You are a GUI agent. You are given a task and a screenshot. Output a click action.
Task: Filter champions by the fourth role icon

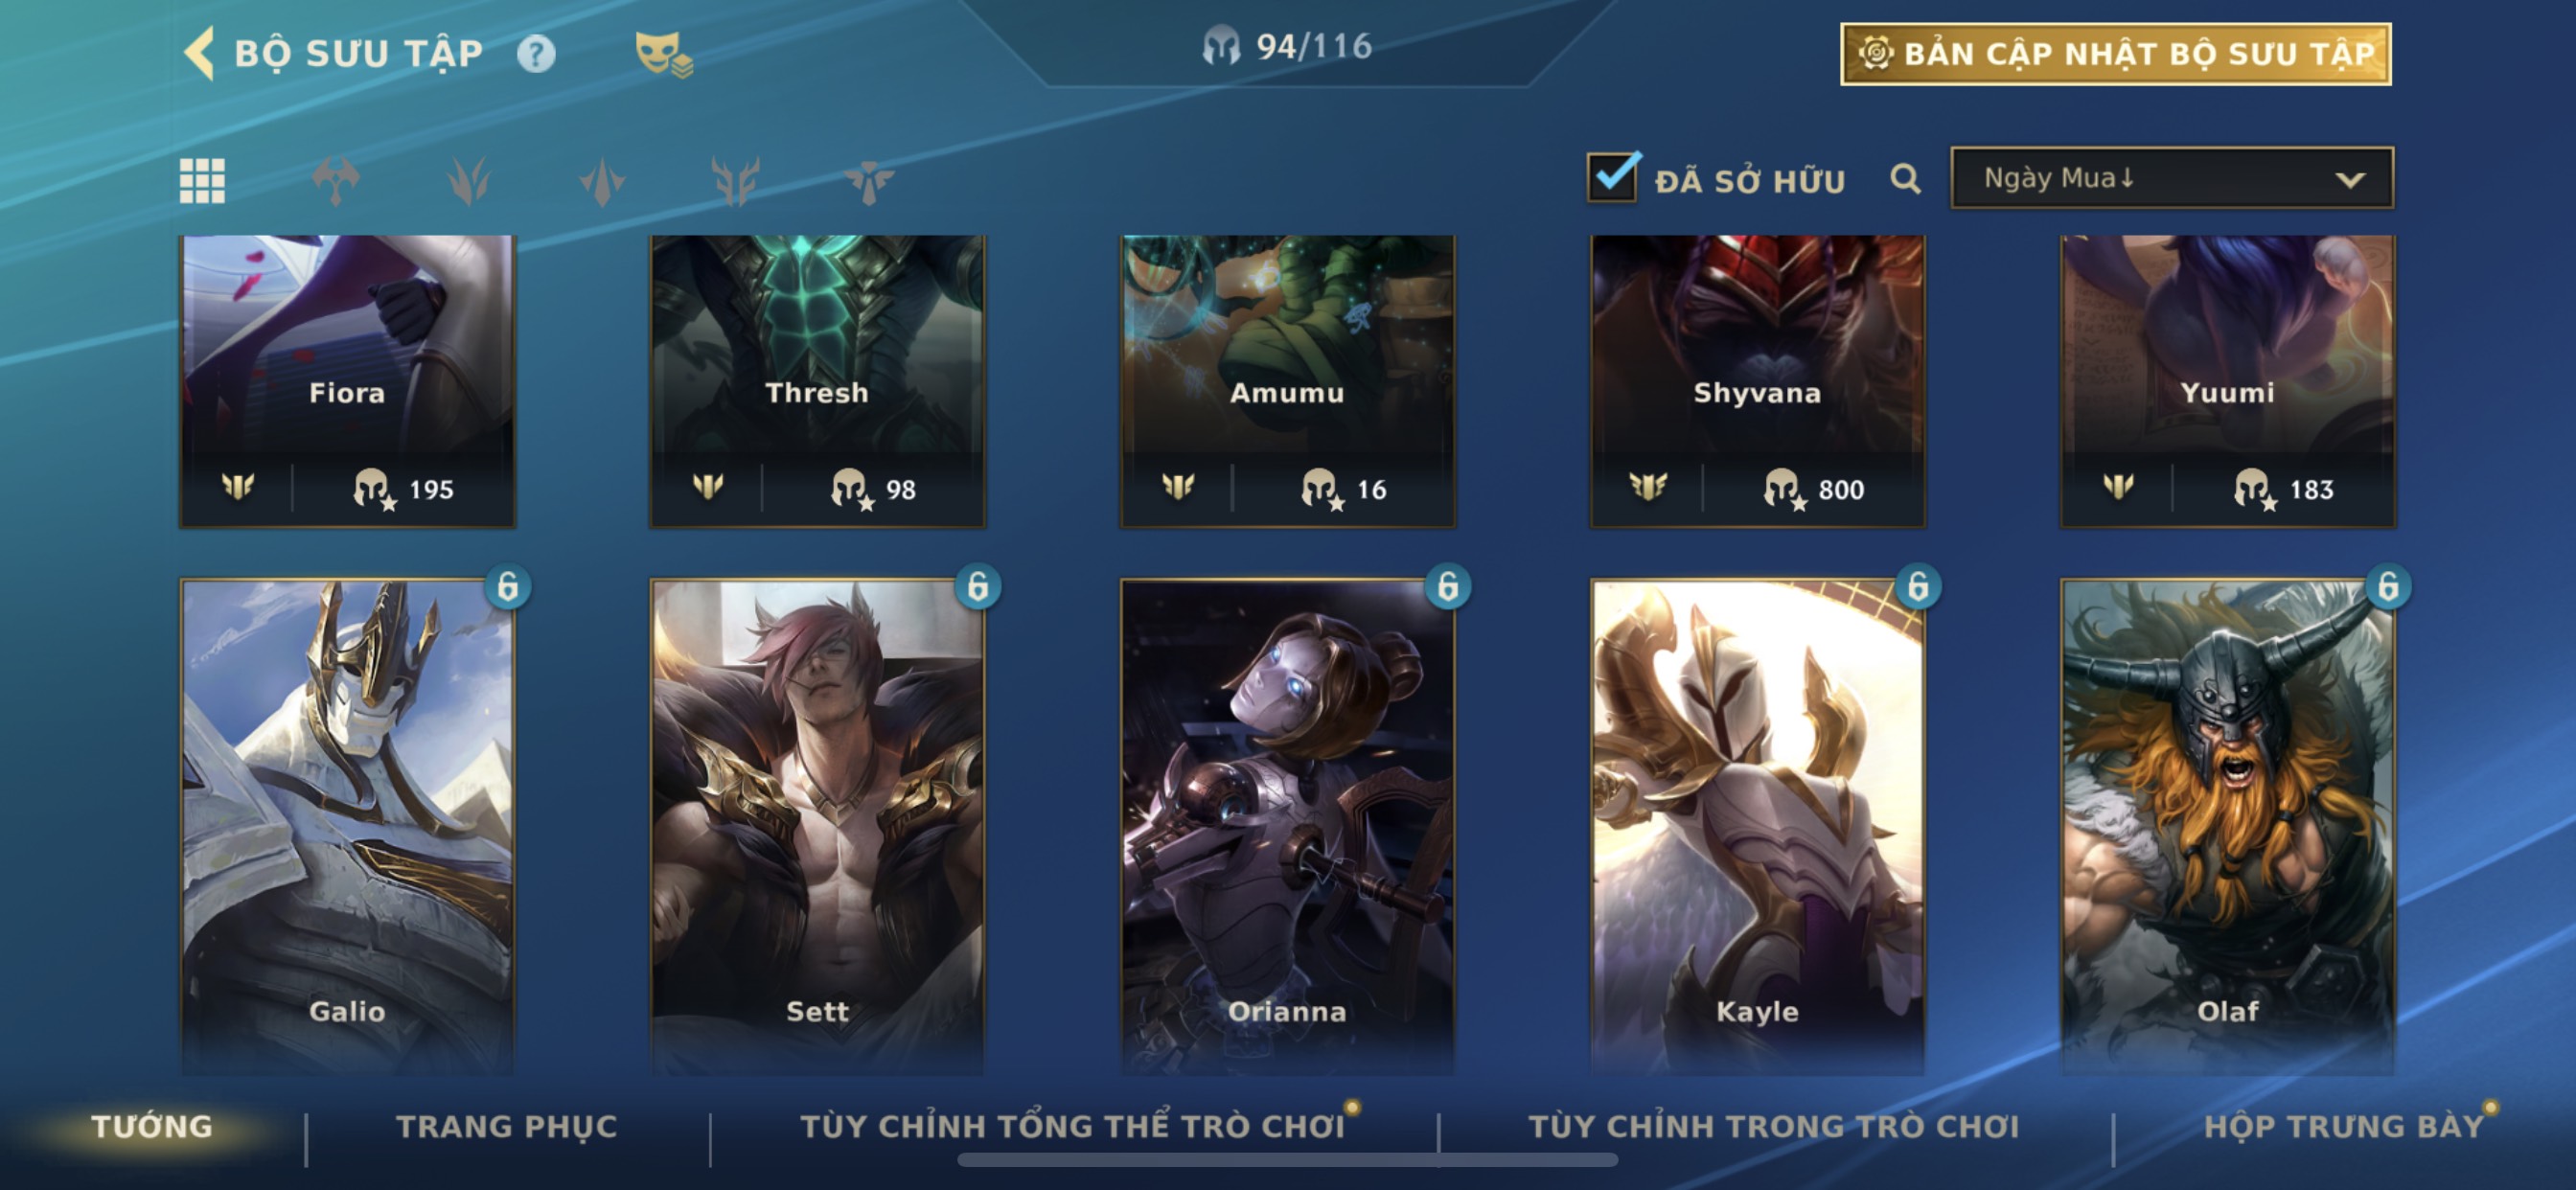(x=735, y=181)
